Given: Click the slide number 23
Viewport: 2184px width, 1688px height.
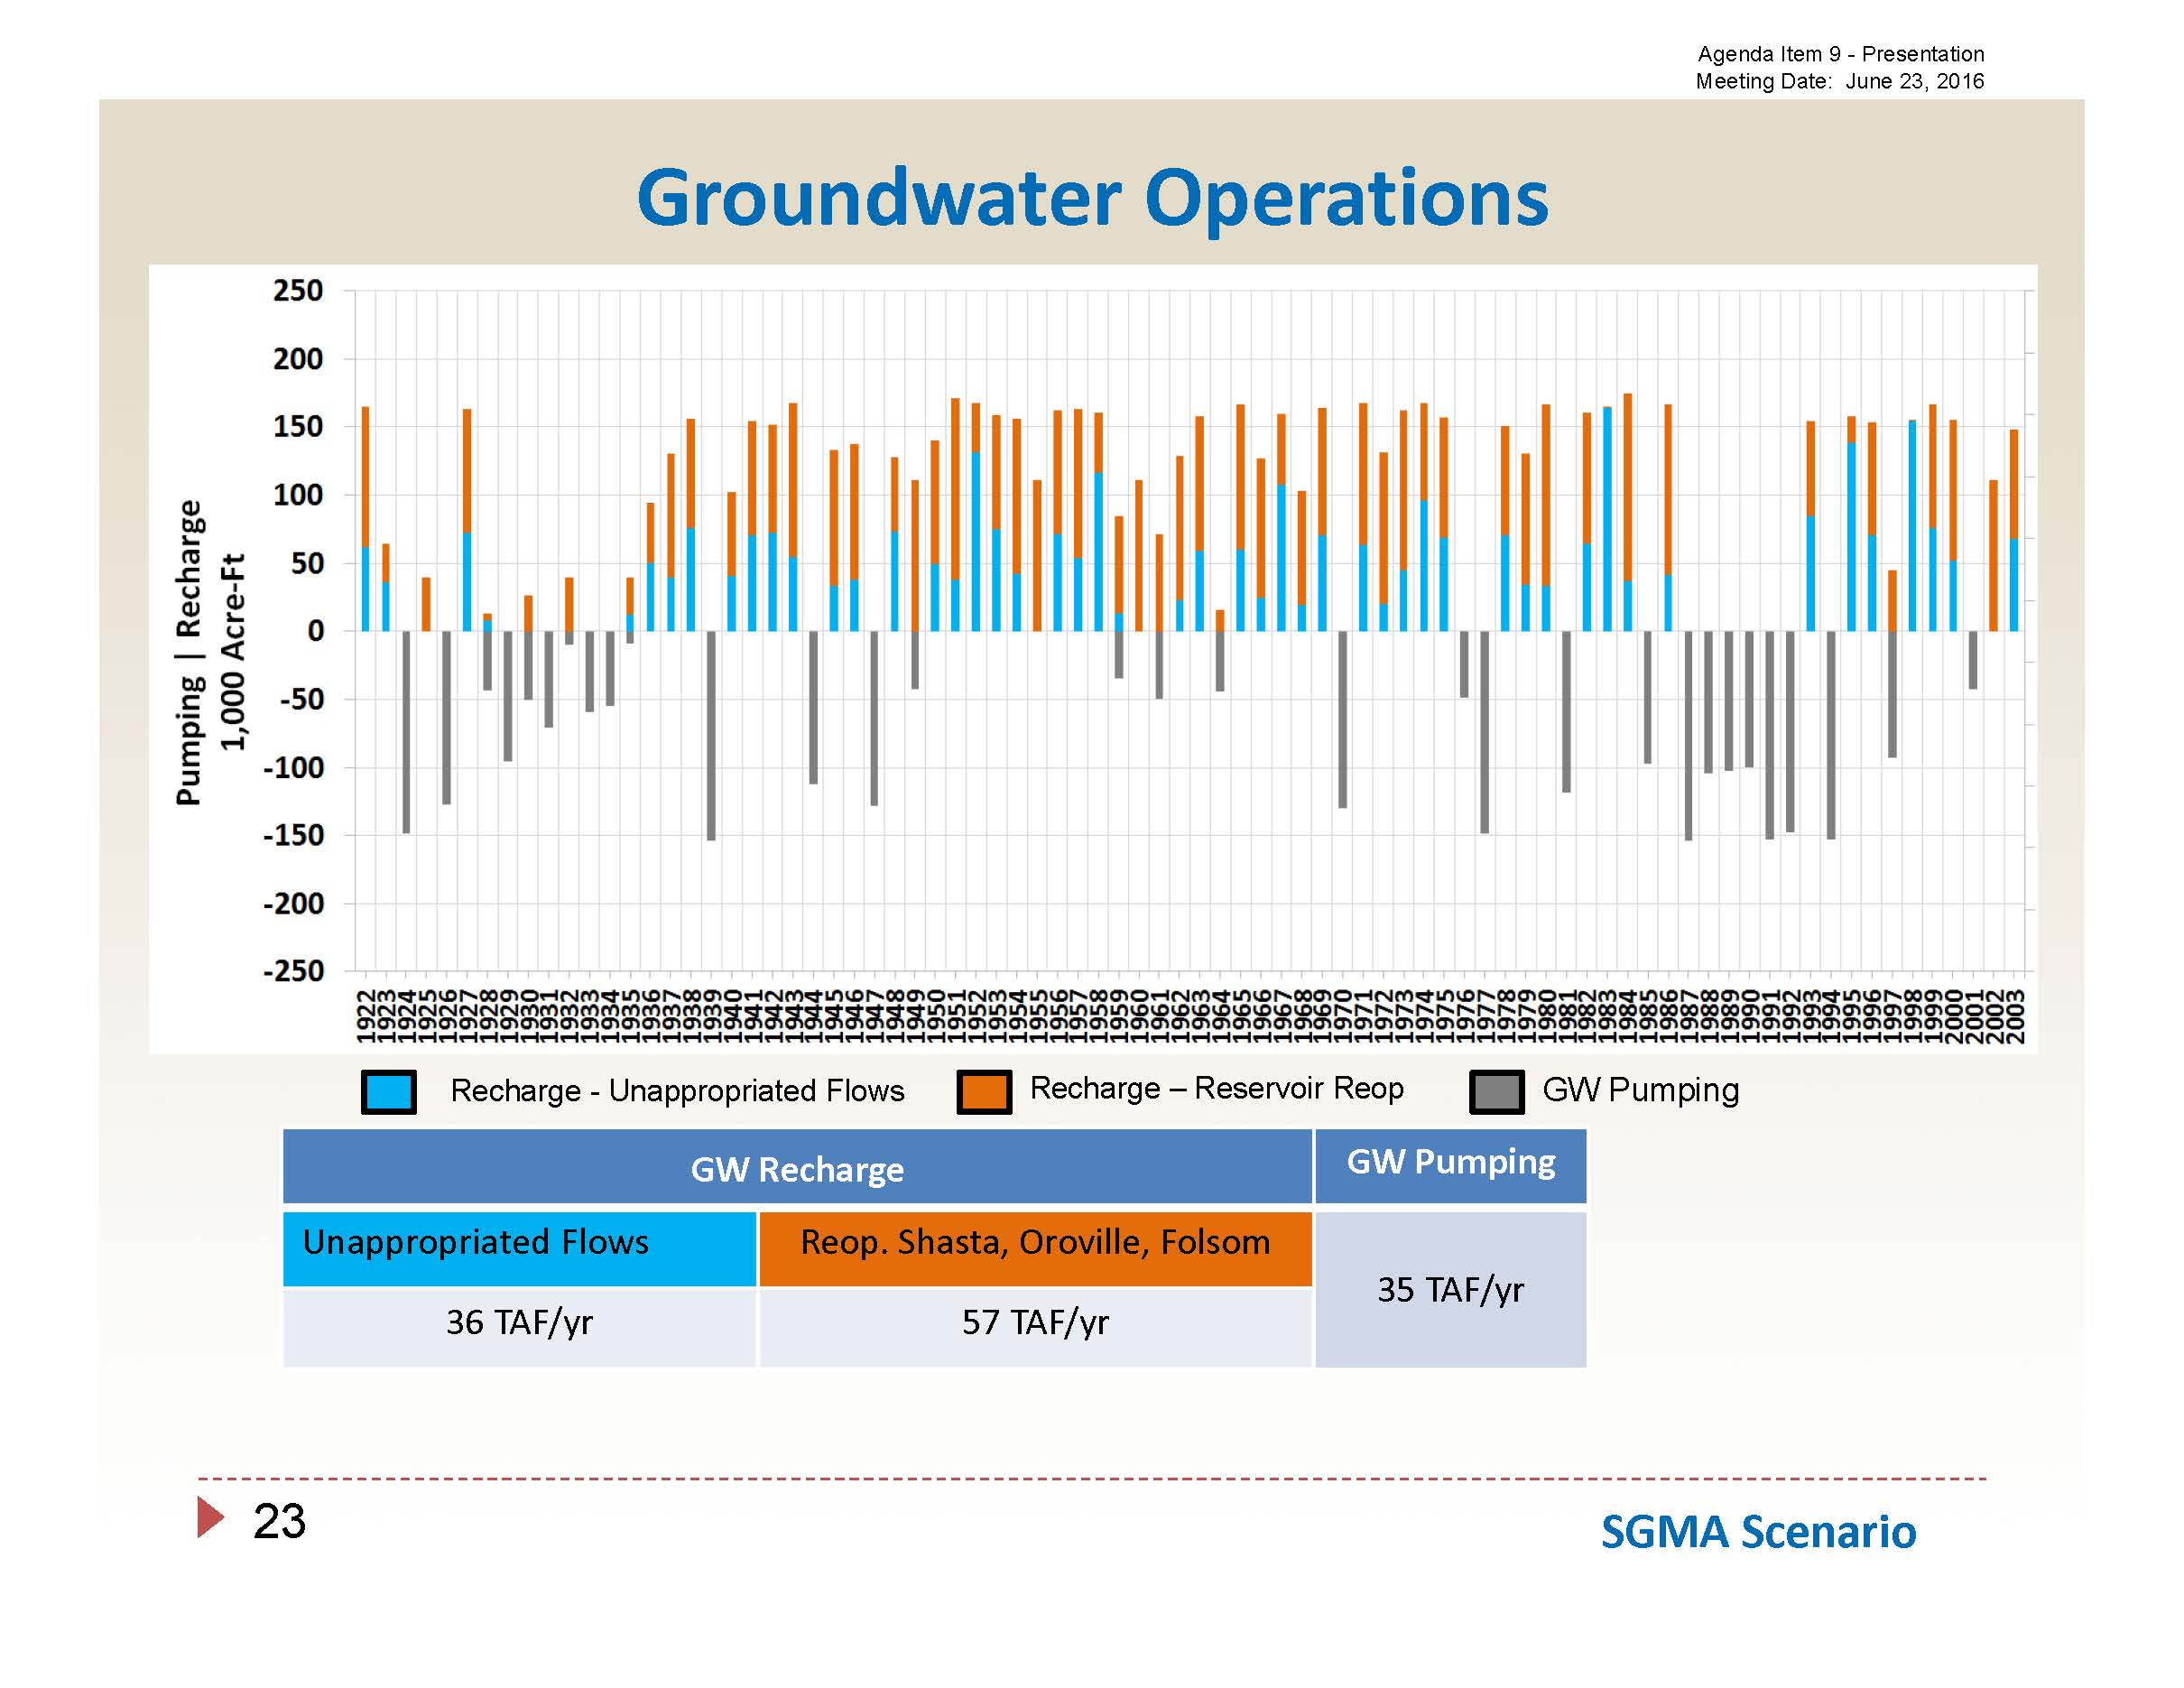Looking at the screenshot, I should coord(279,1521).
